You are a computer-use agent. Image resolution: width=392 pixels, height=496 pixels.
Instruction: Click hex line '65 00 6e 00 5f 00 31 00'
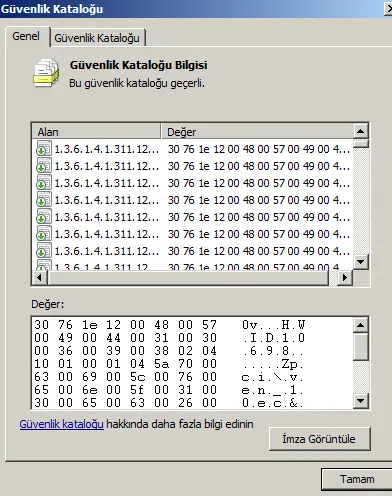pyautogui.click(x=126, y=390)
